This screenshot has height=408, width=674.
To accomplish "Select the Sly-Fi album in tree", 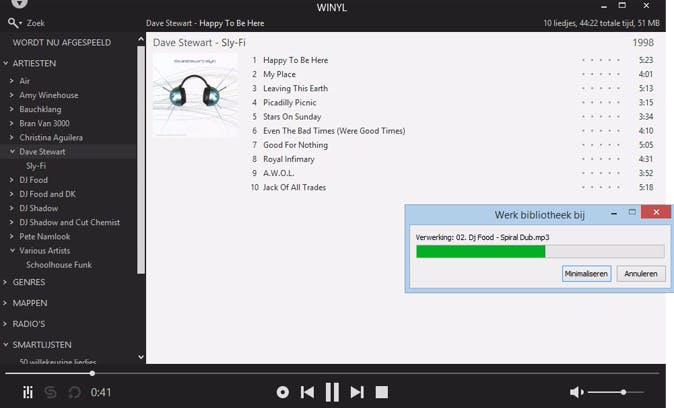I will point(36,166).
